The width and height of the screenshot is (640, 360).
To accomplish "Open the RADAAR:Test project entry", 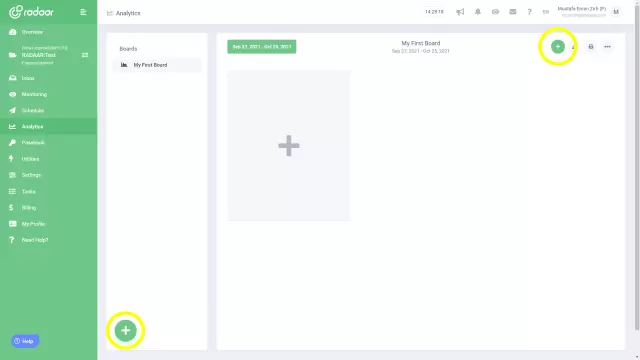I will 39,55.
